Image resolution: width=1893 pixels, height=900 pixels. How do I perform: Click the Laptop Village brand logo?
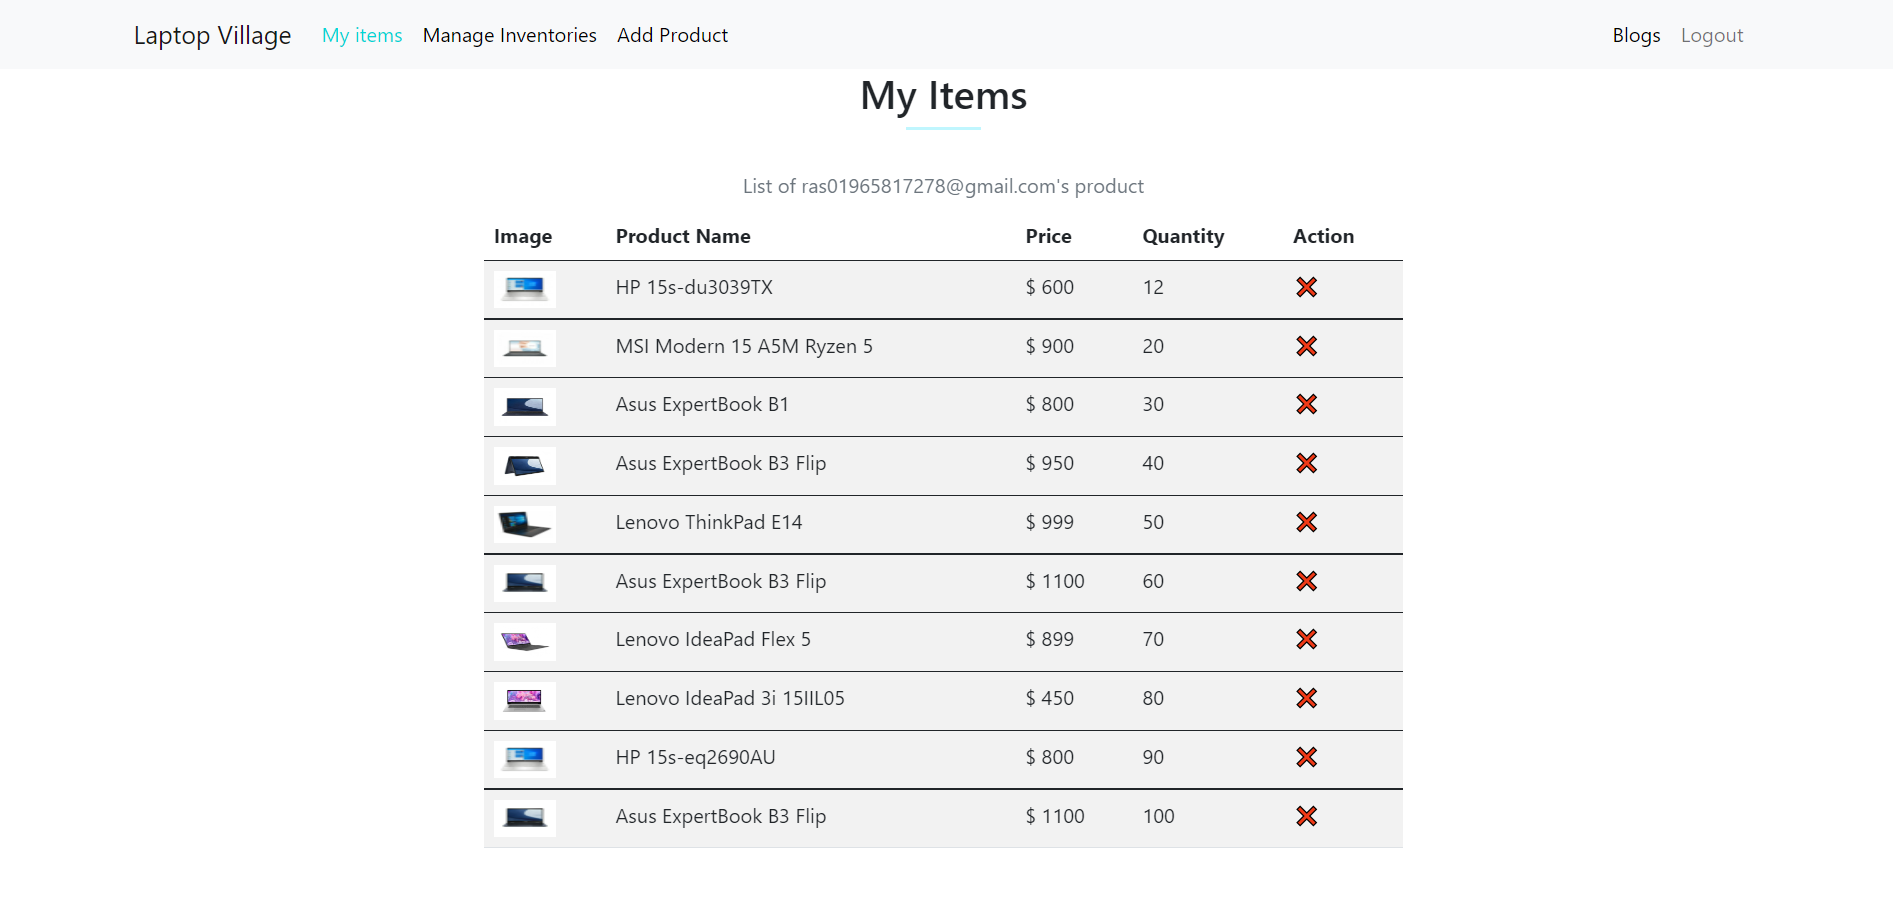212,35
